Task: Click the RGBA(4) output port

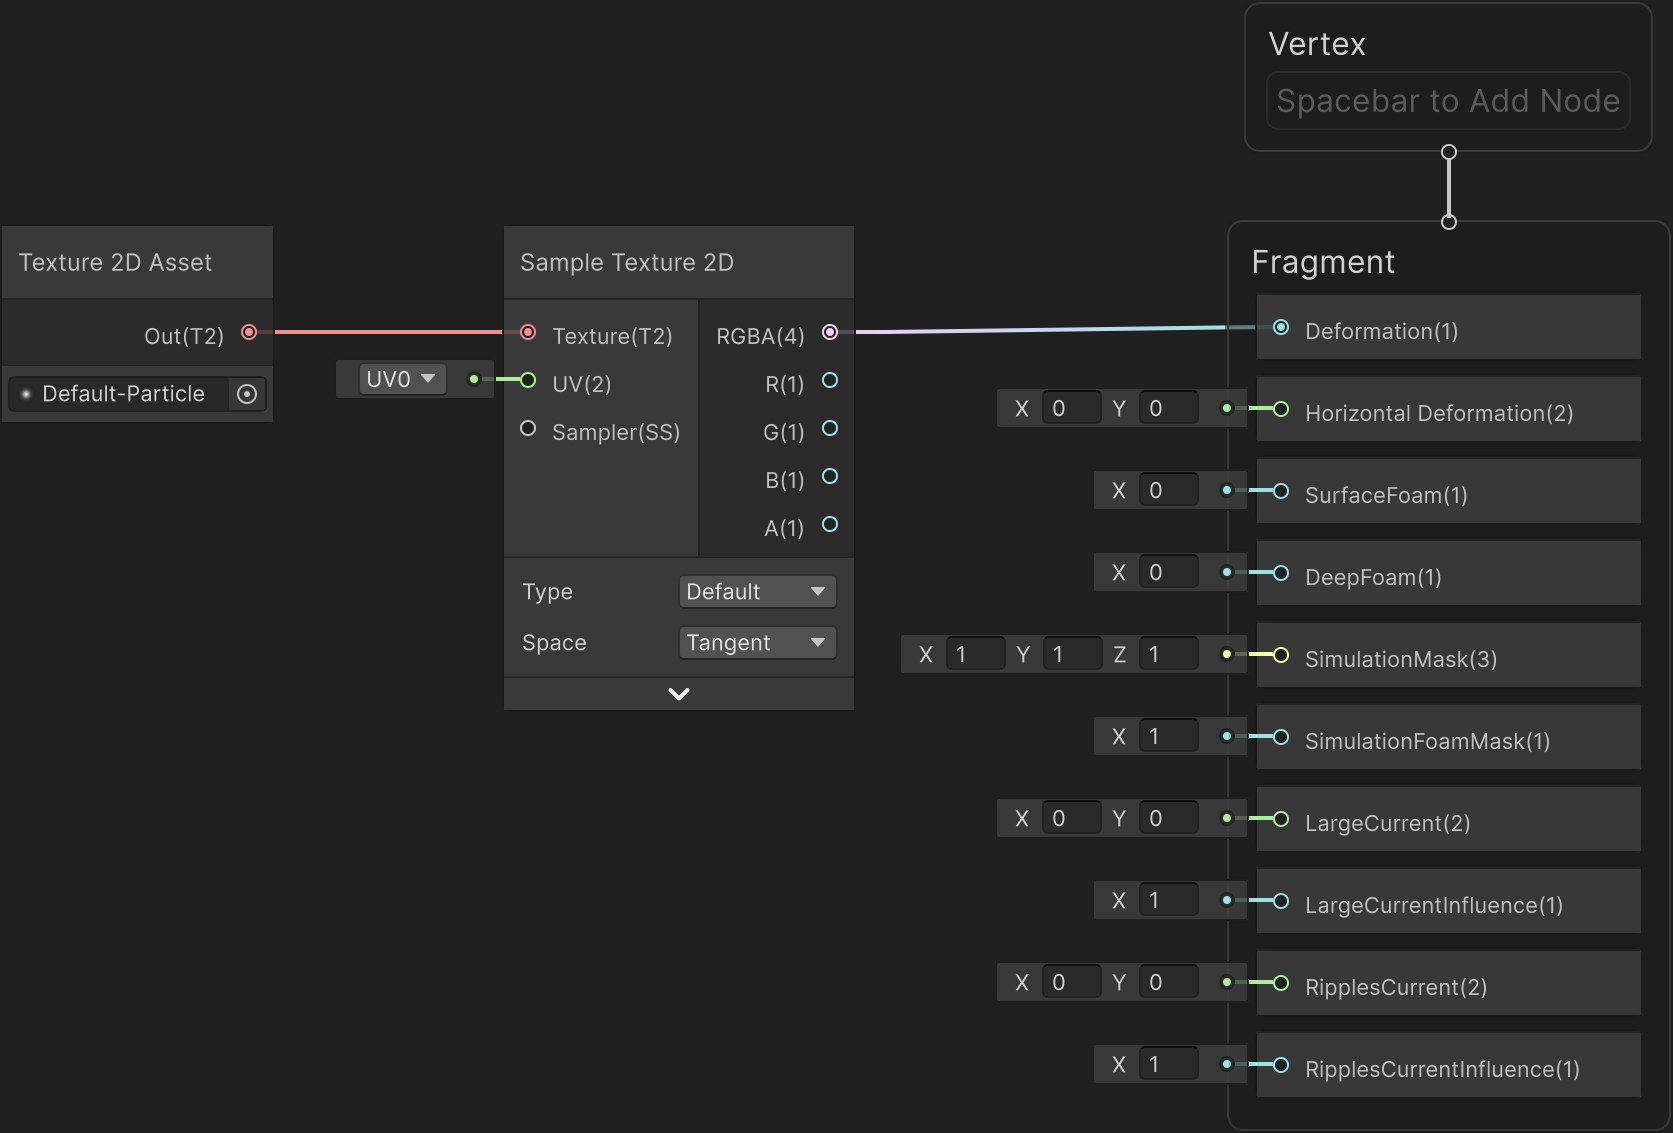Action: [x=829, y=332]
